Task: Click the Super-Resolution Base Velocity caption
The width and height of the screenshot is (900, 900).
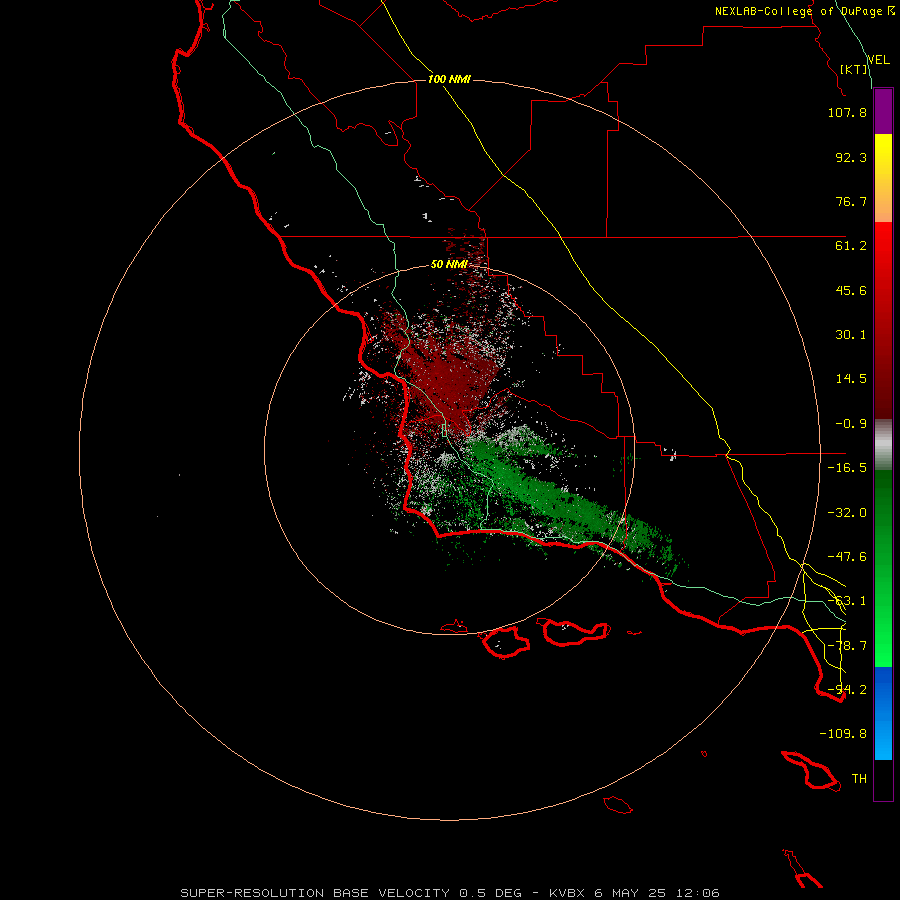Action: [449, 893]
